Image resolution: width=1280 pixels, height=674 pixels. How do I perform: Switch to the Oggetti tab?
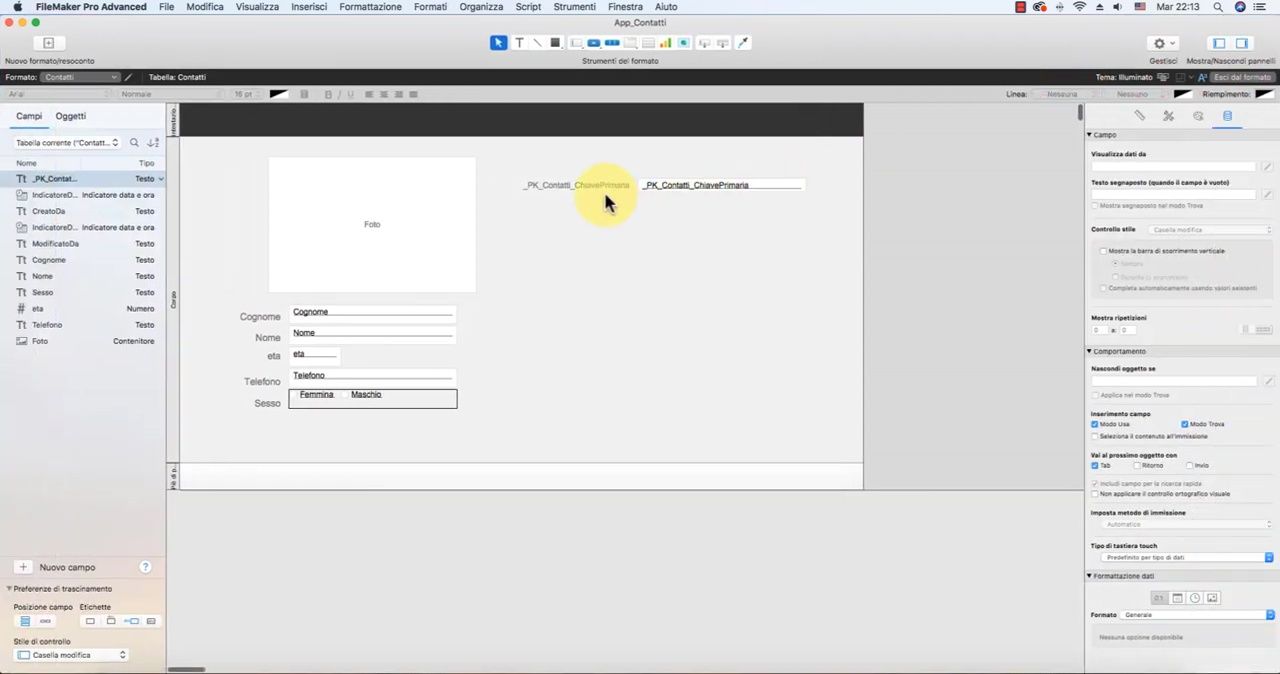[x=70, y=116]
